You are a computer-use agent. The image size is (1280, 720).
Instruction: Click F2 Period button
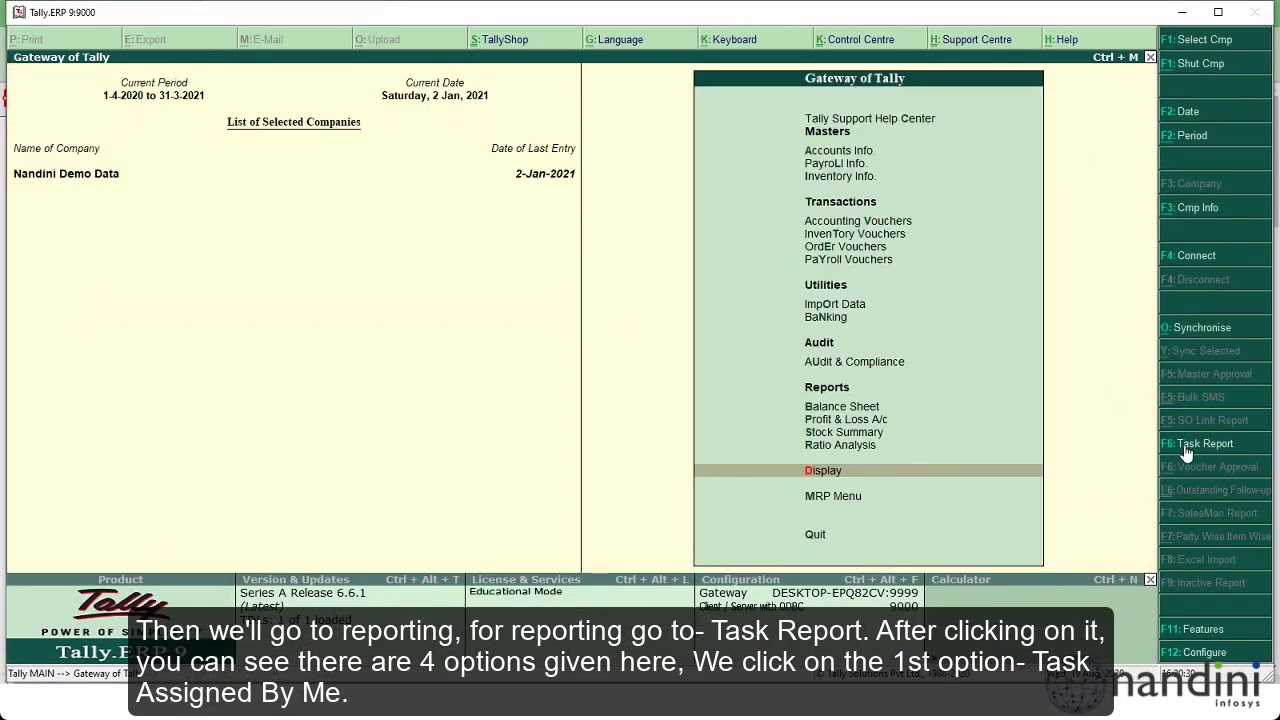1215,136
